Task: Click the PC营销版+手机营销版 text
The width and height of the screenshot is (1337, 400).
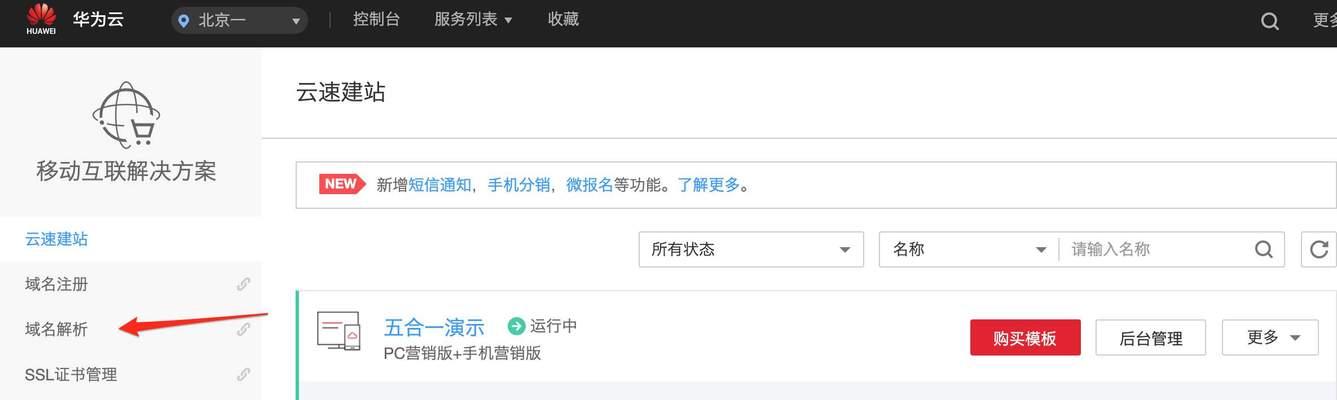Action: click(x=462, y=353)
